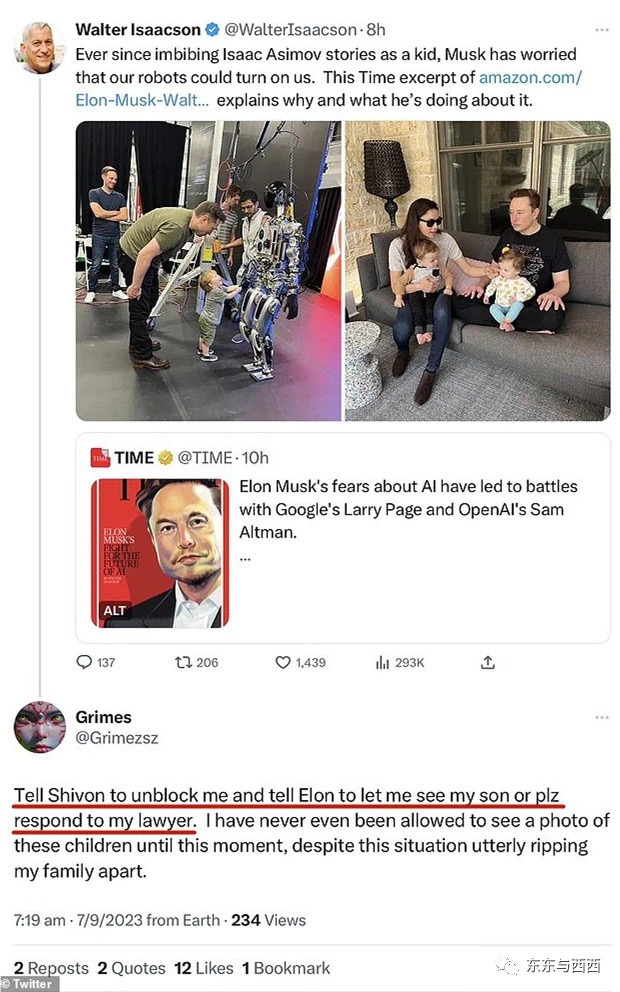Open more options on Isaacson's tweet
The height and width of the screenshot is (992, 620).
(x=600, y=29)
